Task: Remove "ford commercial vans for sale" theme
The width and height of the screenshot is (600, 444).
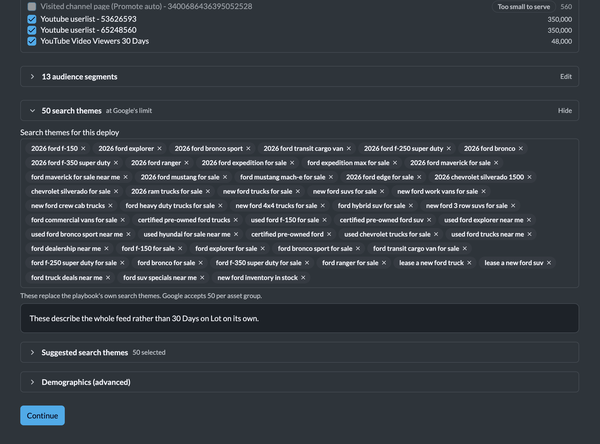Action: tap(122, 220)
